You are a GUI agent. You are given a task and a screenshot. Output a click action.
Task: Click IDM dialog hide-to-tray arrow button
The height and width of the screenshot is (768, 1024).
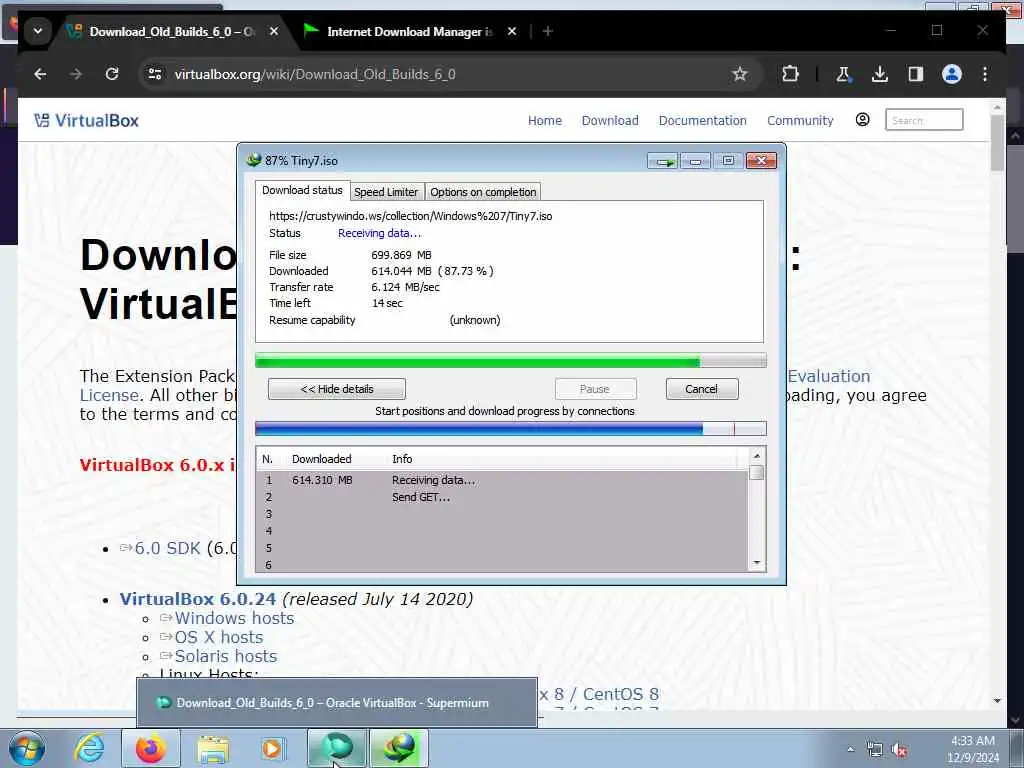coord(663,161)
